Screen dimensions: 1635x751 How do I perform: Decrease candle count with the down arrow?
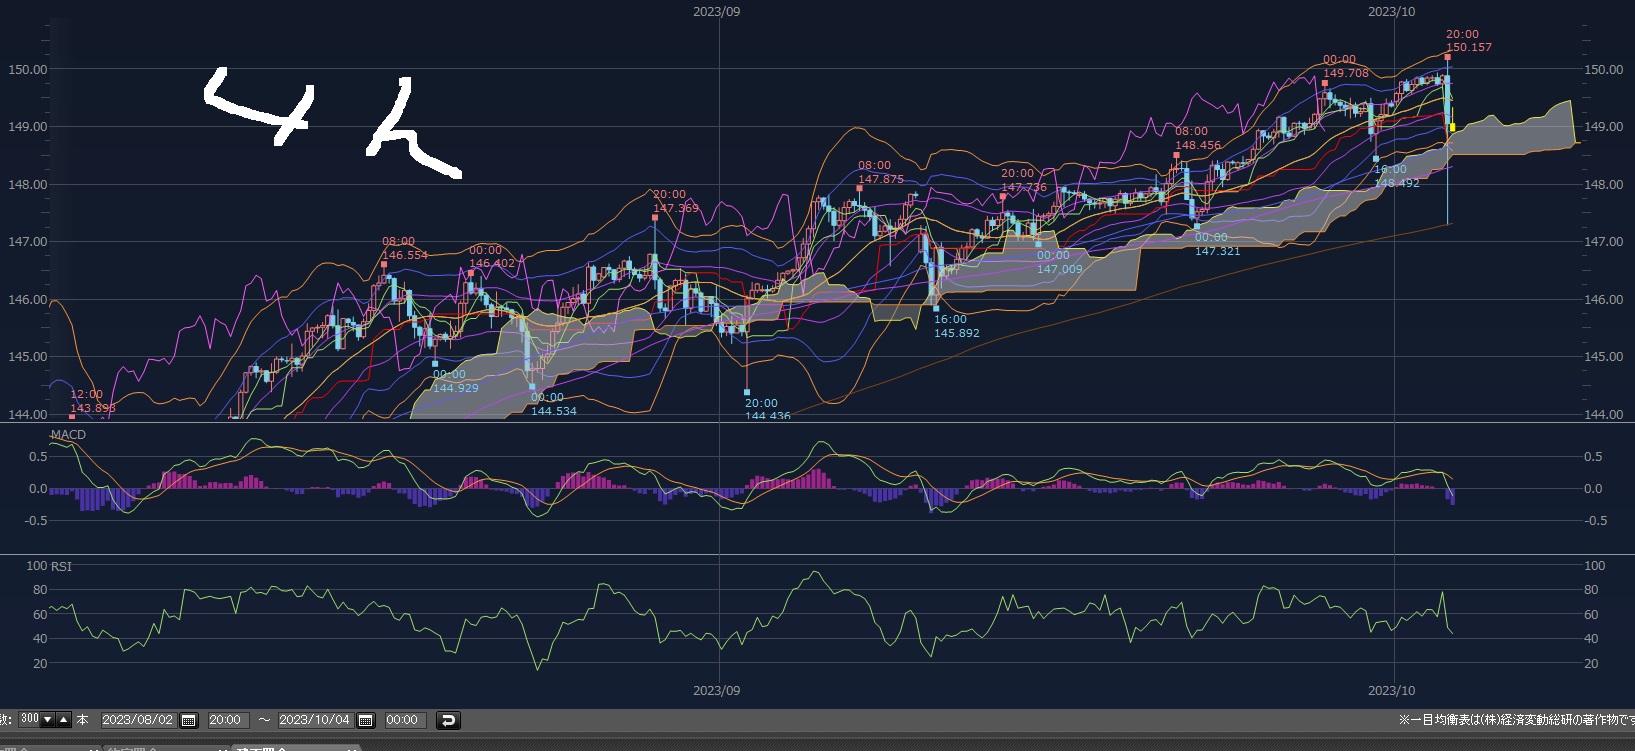coord(47,720)
